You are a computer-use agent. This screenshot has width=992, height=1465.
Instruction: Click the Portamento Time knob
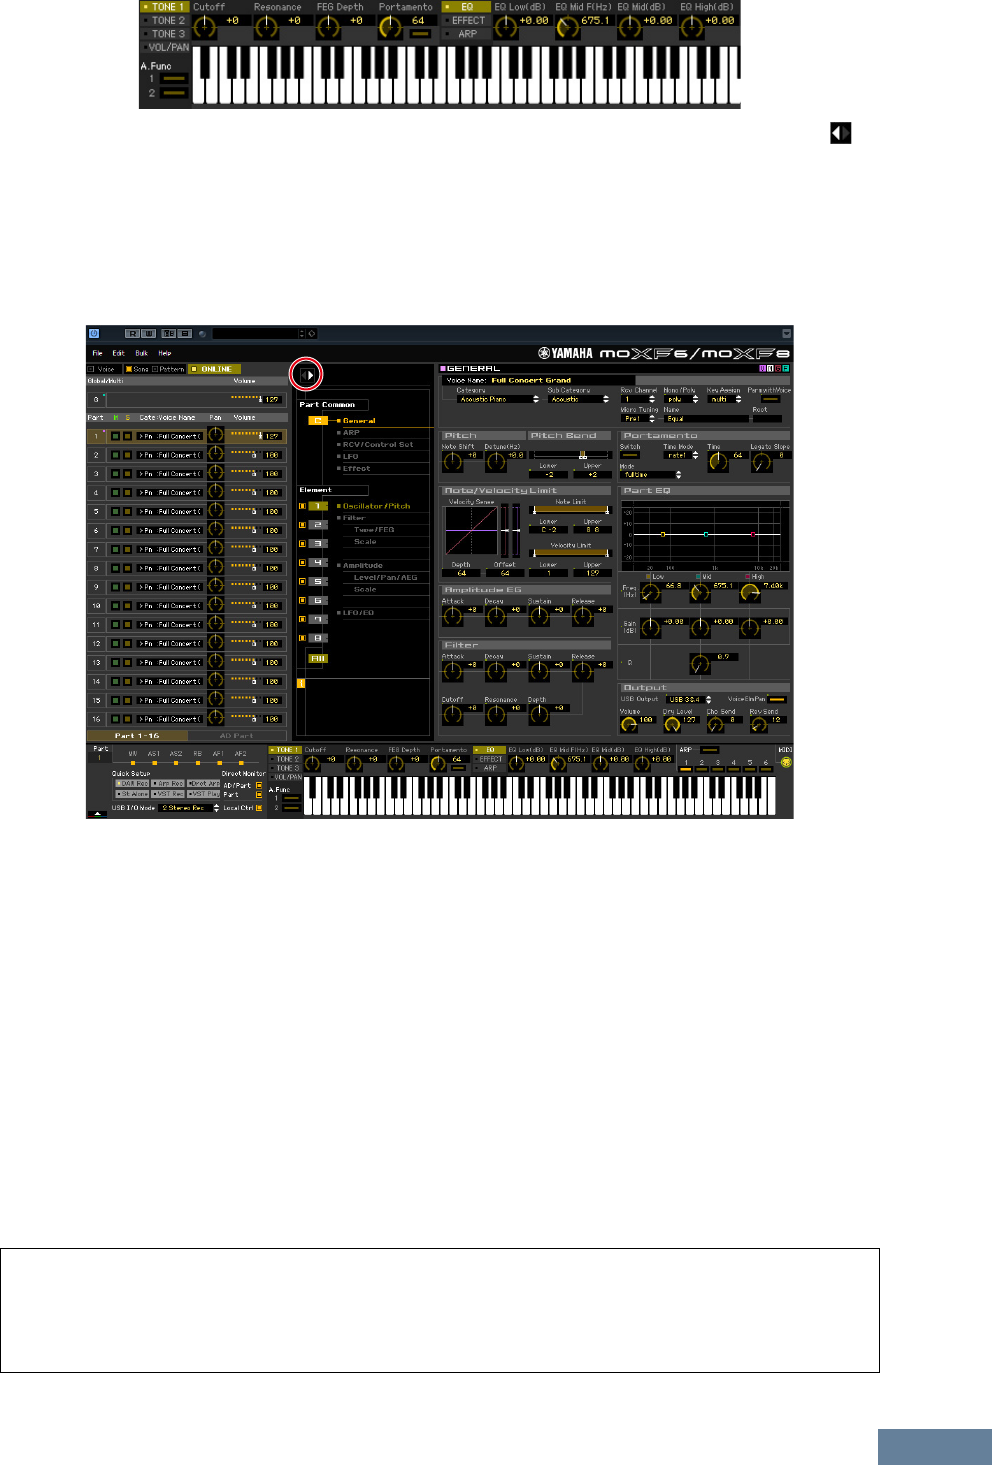(x=717, y=462)
